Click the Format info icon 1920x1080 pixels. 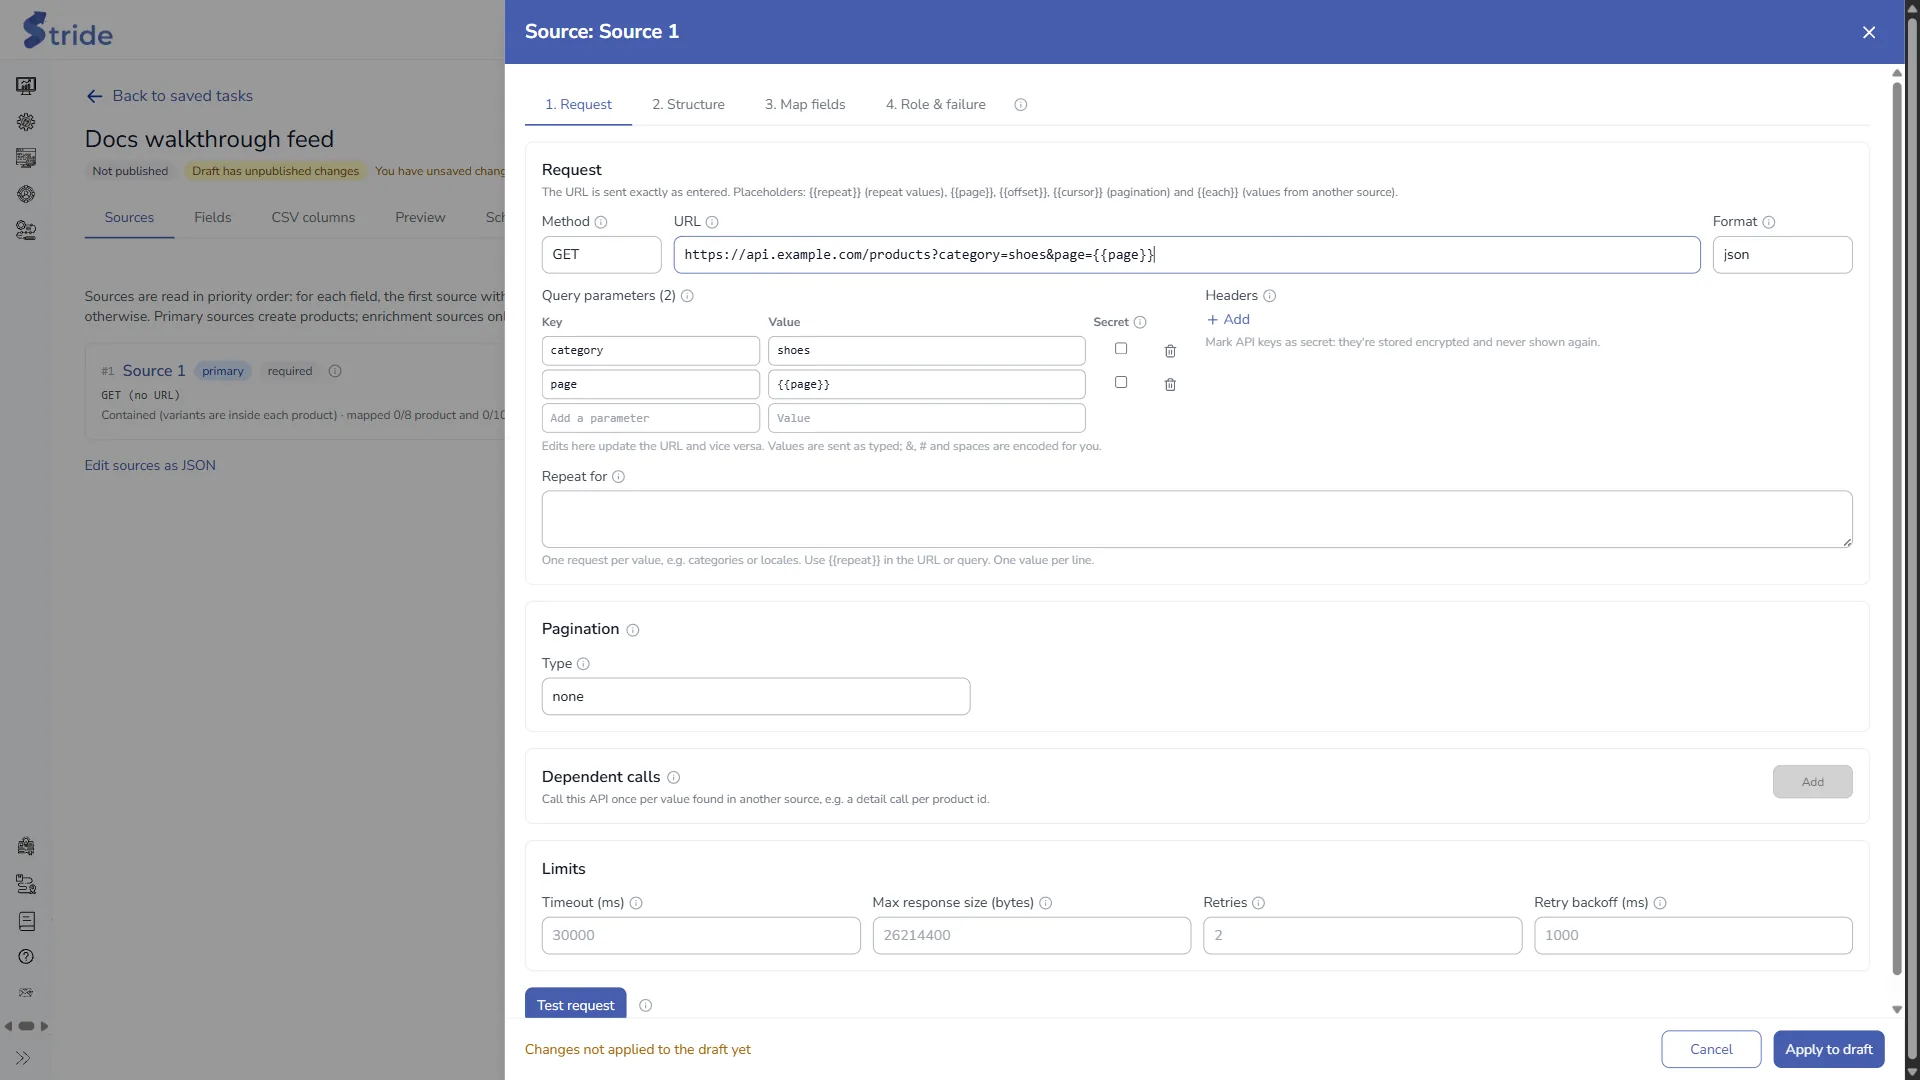[x=1769, y=222]
